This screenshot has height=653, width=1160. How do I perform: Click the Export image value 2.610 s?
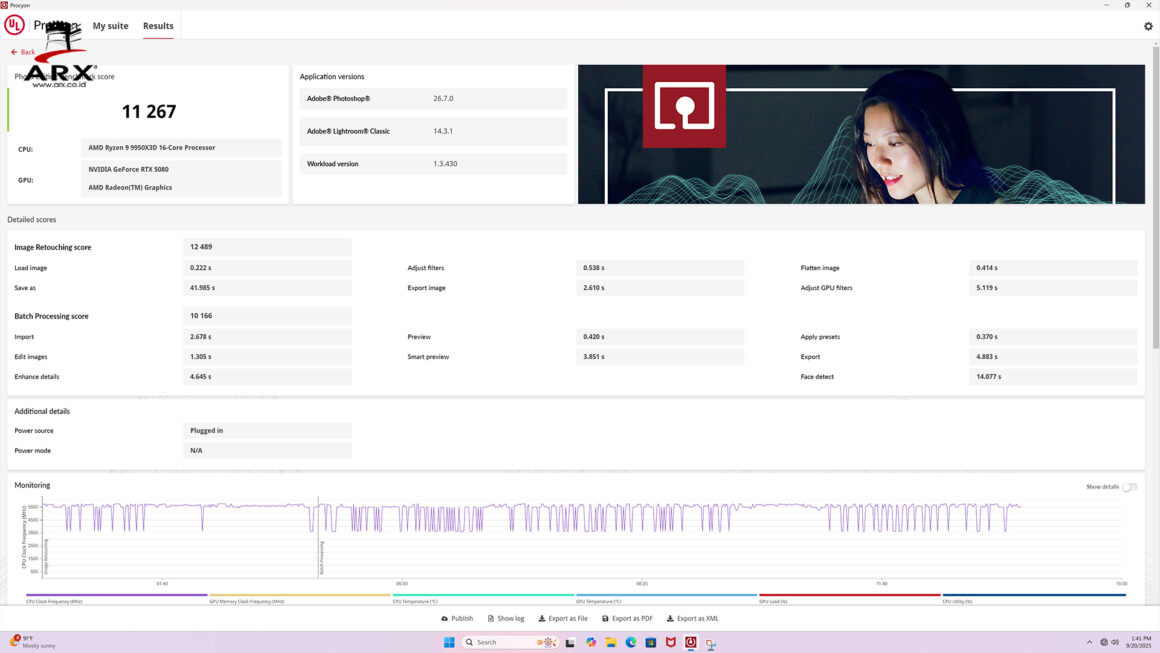(660, 288)
